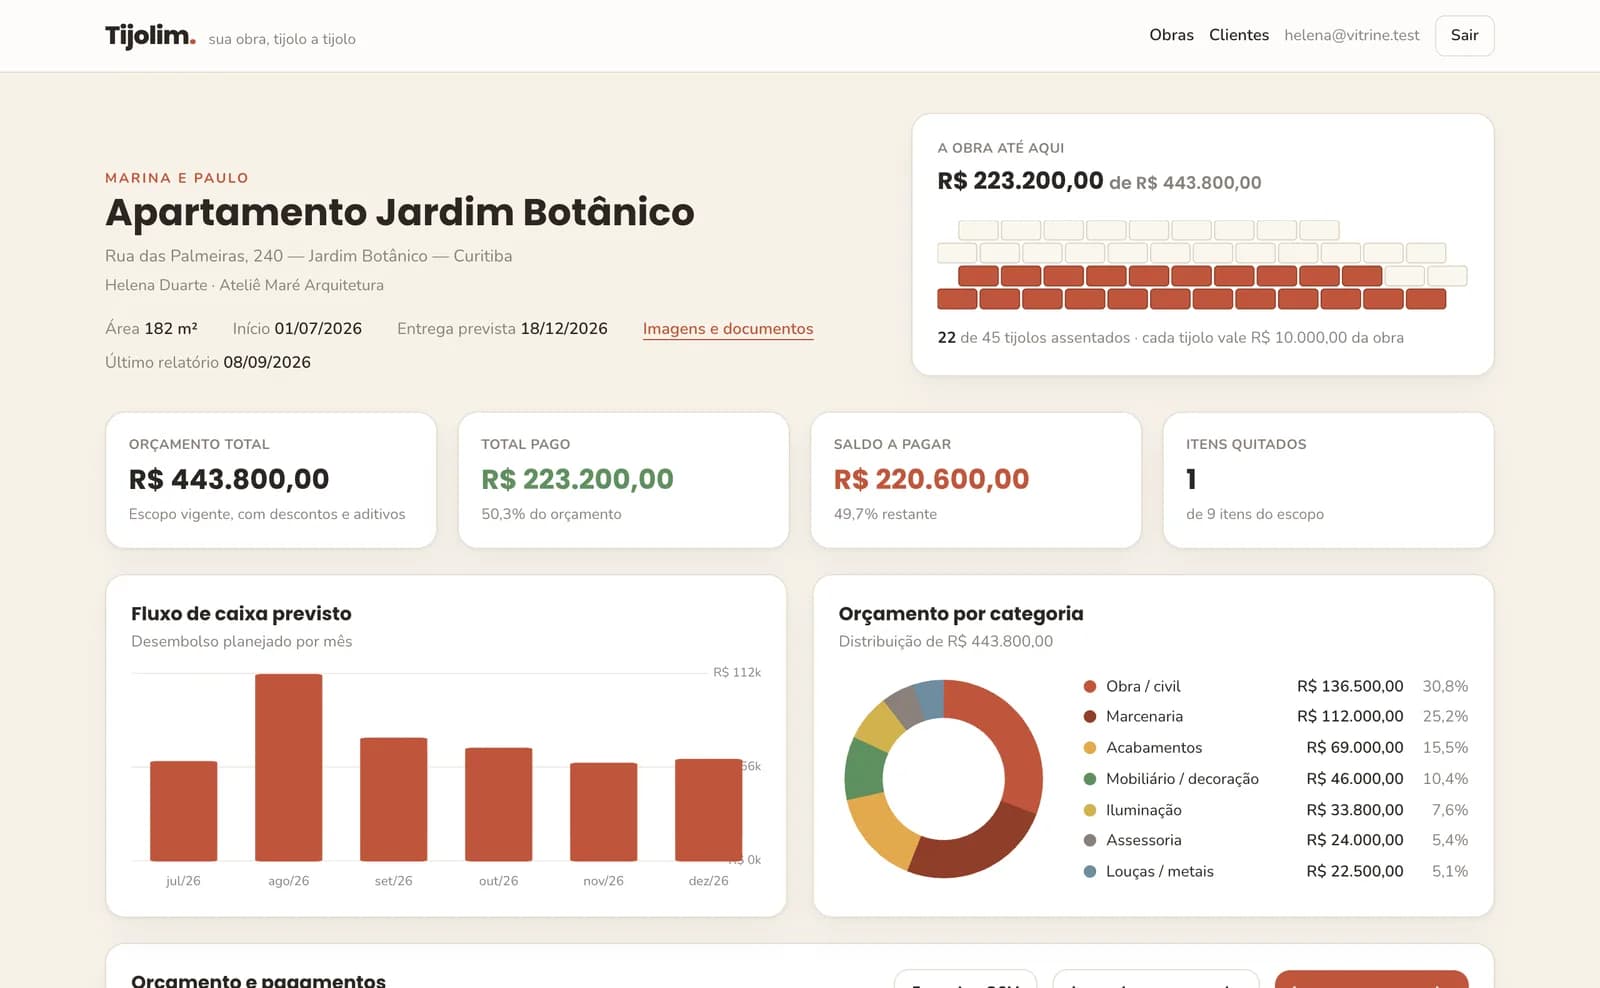Screen dimensions: 1600x988
Task: Click the Obra / civil legend label
Action: pyautogui.click(x=1143, y=686)
